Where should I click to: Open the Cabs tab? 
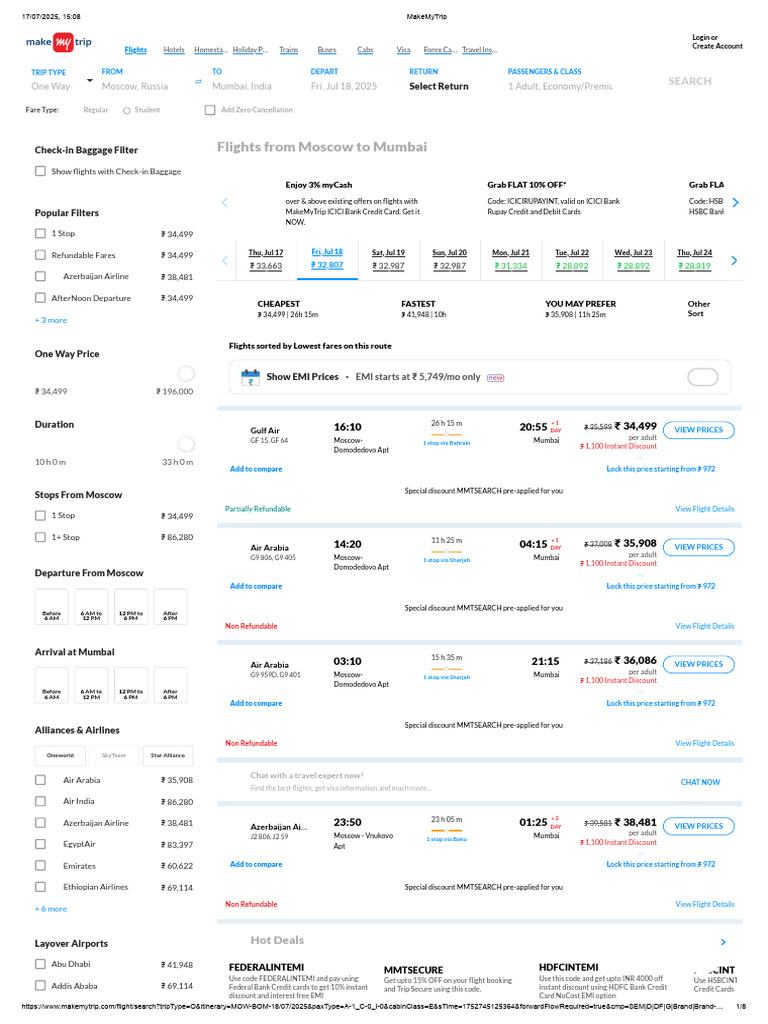pyautogui.click(x=365, y=50)
